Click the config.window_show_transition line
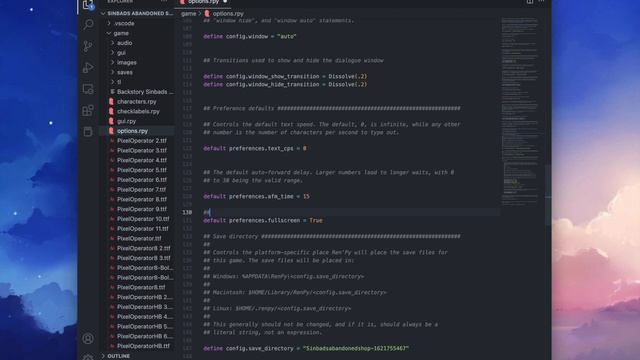The width and height of the screenshot is (640, 360). click(x=285, y=77)
